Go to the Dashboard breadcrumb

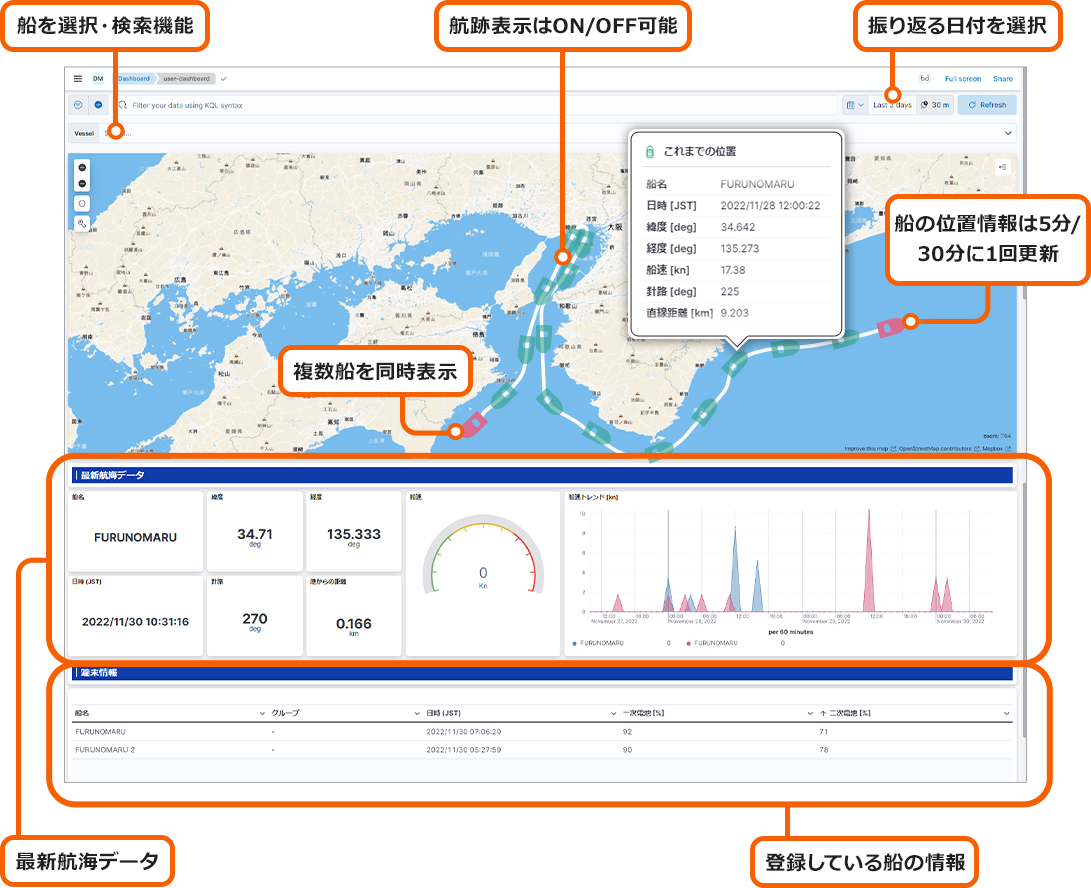tap(133, 78)
